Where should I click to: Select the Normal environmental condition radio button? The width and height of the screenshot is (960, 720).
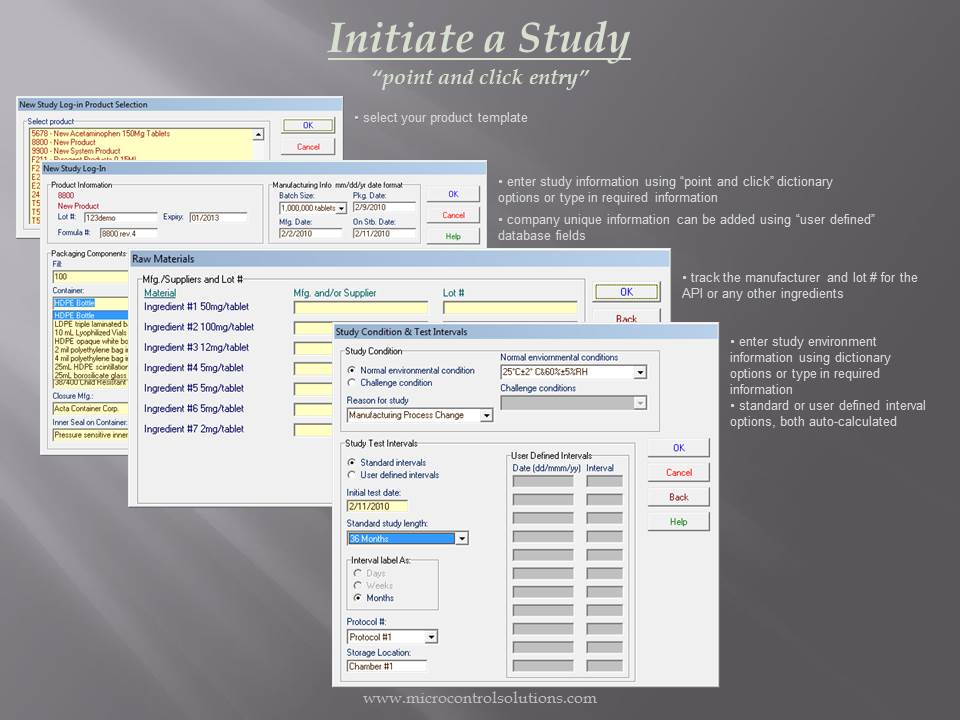tap(353, 370)
